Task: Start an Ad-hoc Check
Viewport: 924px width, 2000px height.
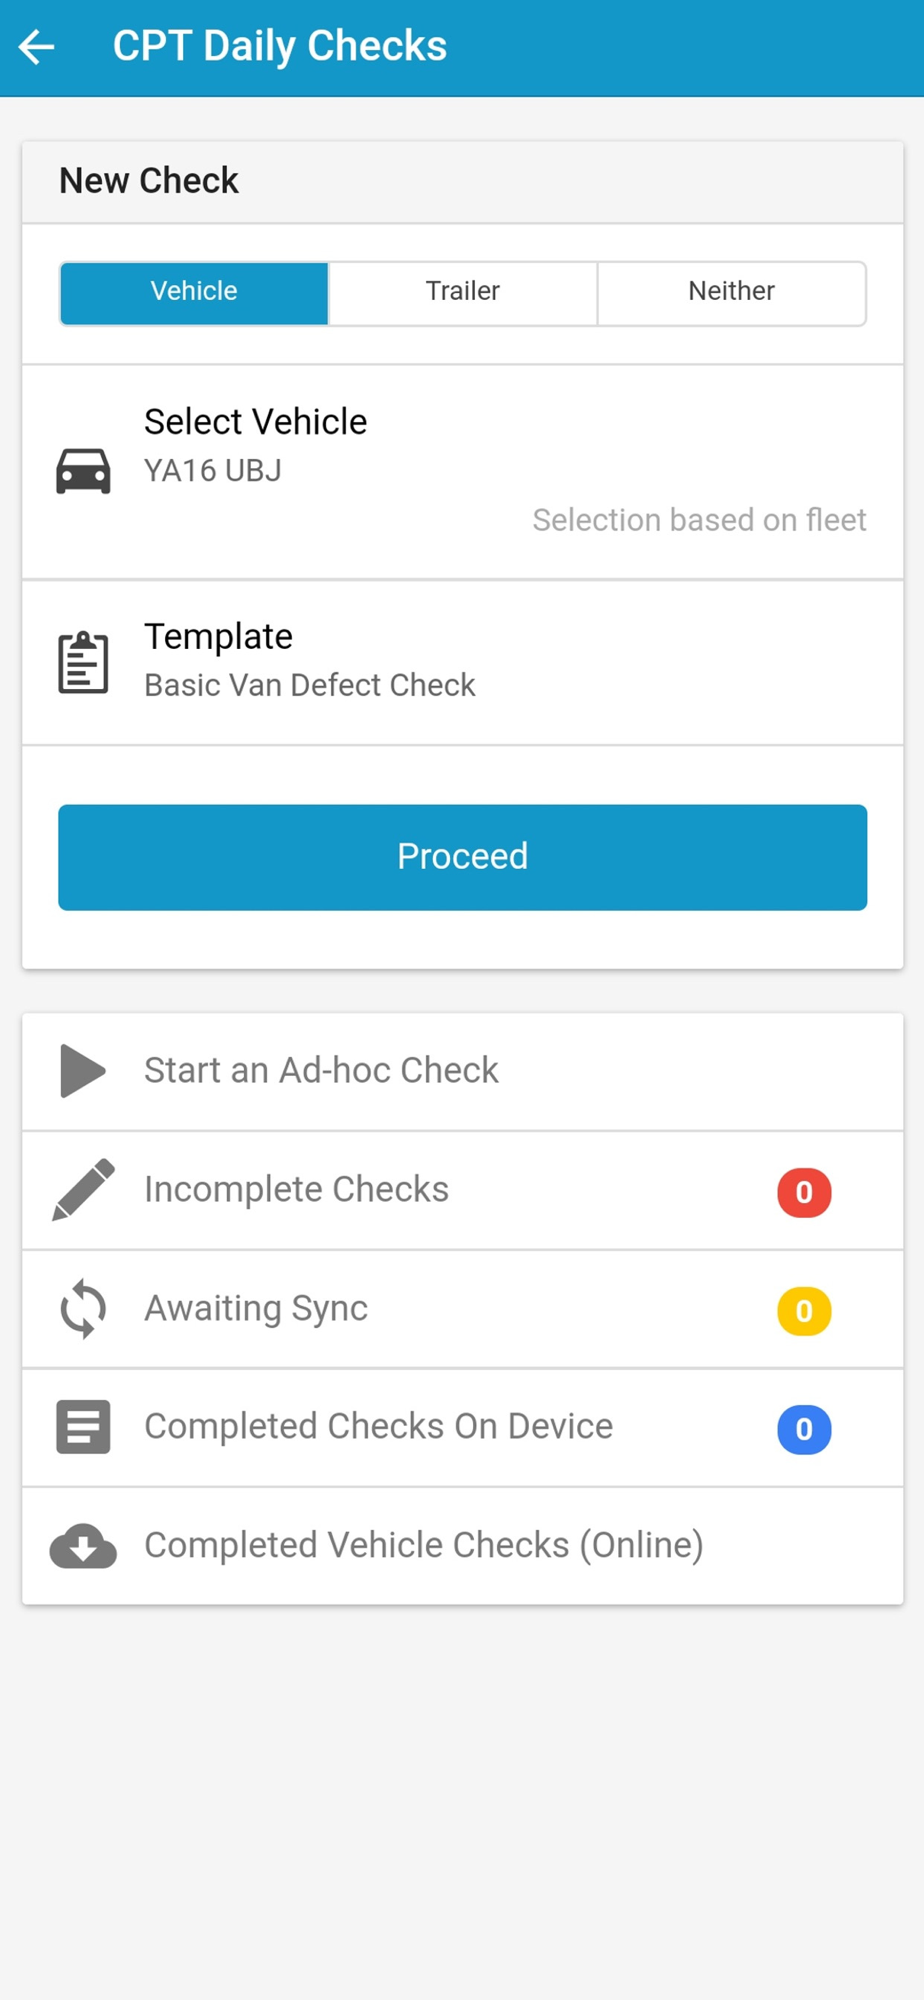Action: (463, 1071)
